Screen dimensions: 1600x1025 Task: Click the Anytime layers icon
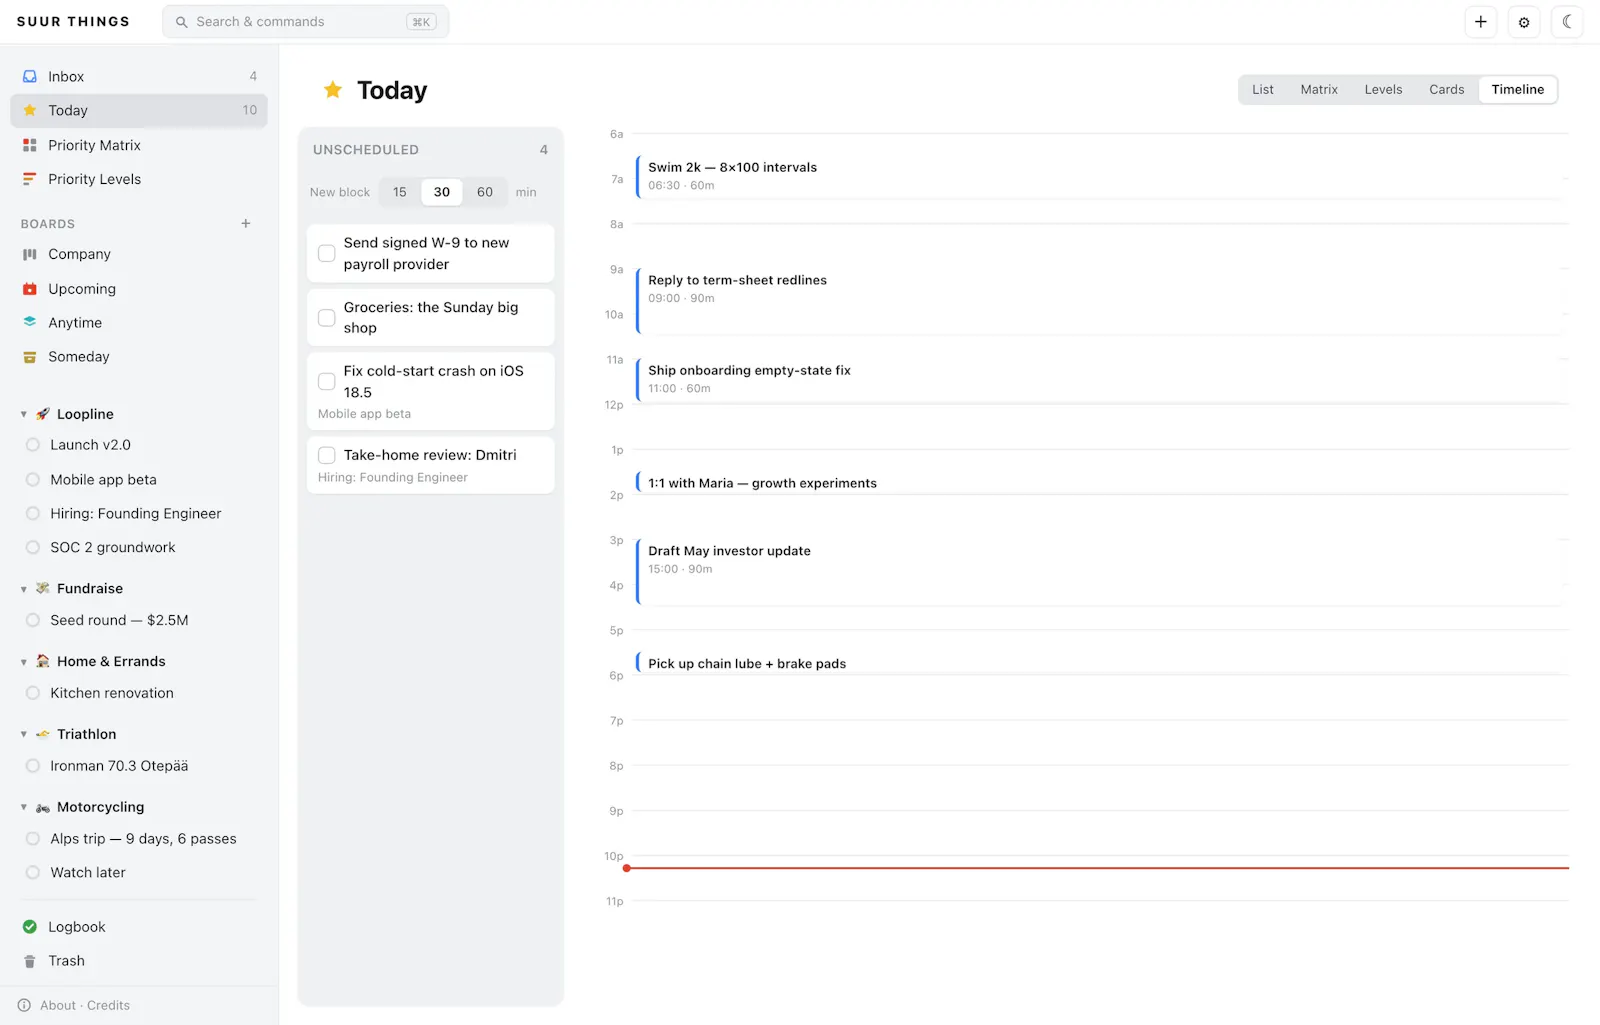click(30, 322)
